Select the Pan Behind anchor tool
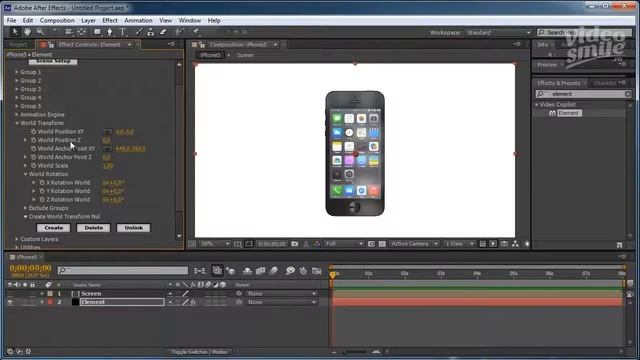 coord(82,32)
